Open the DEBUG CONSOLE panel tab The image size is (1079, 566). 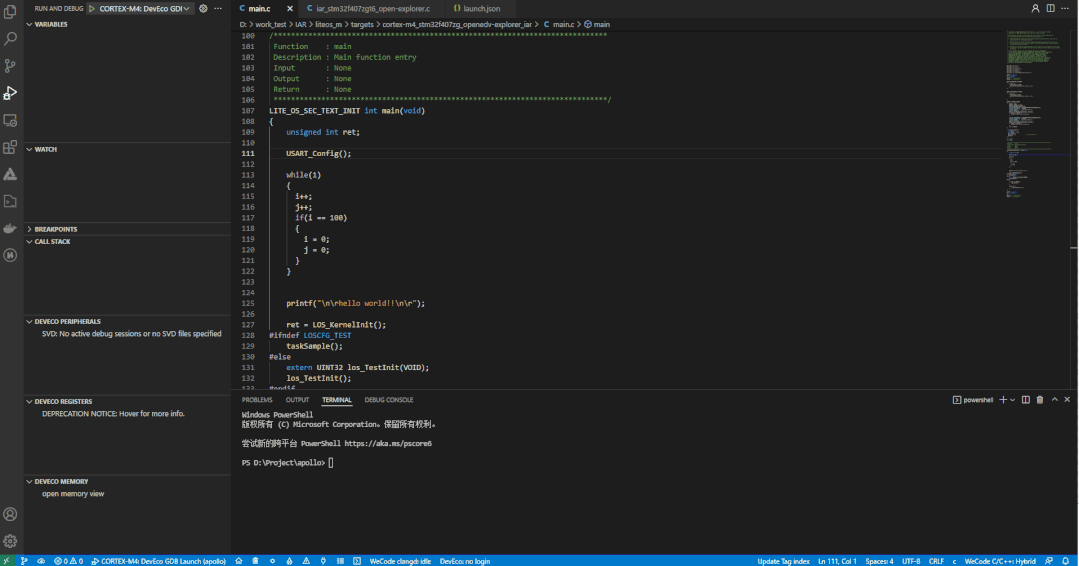[x=389, y=400]
